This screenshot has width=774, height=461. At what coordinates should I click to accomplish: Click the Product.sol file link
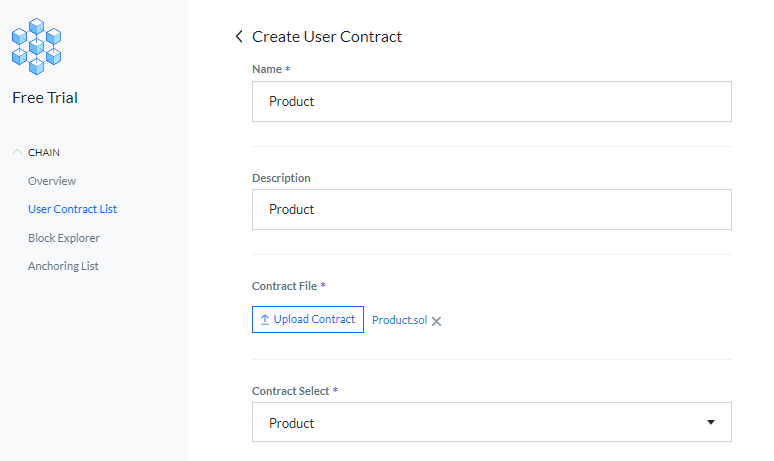point(399,320)
